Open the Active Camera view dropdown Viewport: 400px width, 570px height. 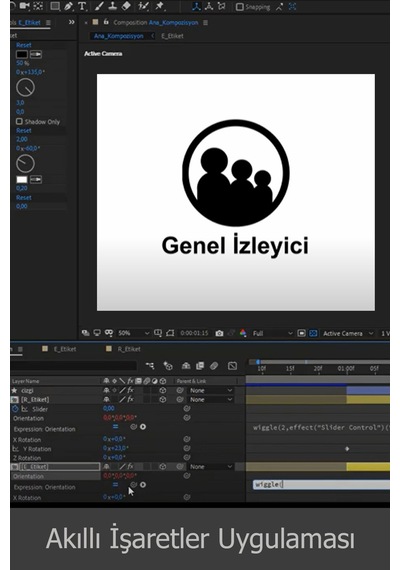(x=348, y=333)
